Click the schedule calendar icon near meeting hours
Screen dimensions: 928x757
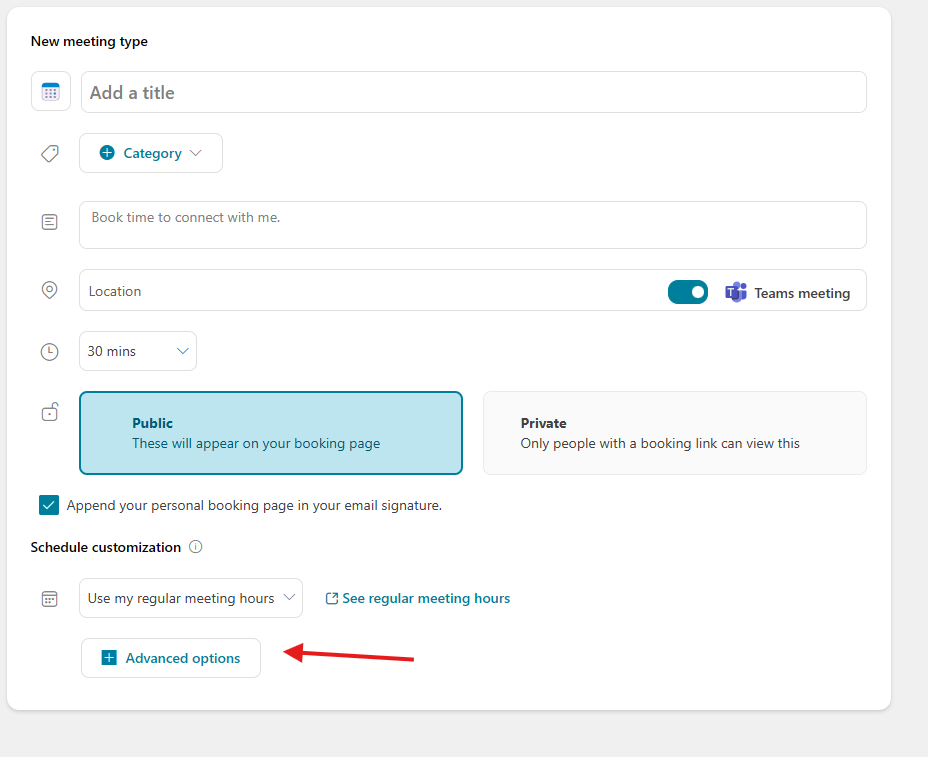[x=50, y=599]
